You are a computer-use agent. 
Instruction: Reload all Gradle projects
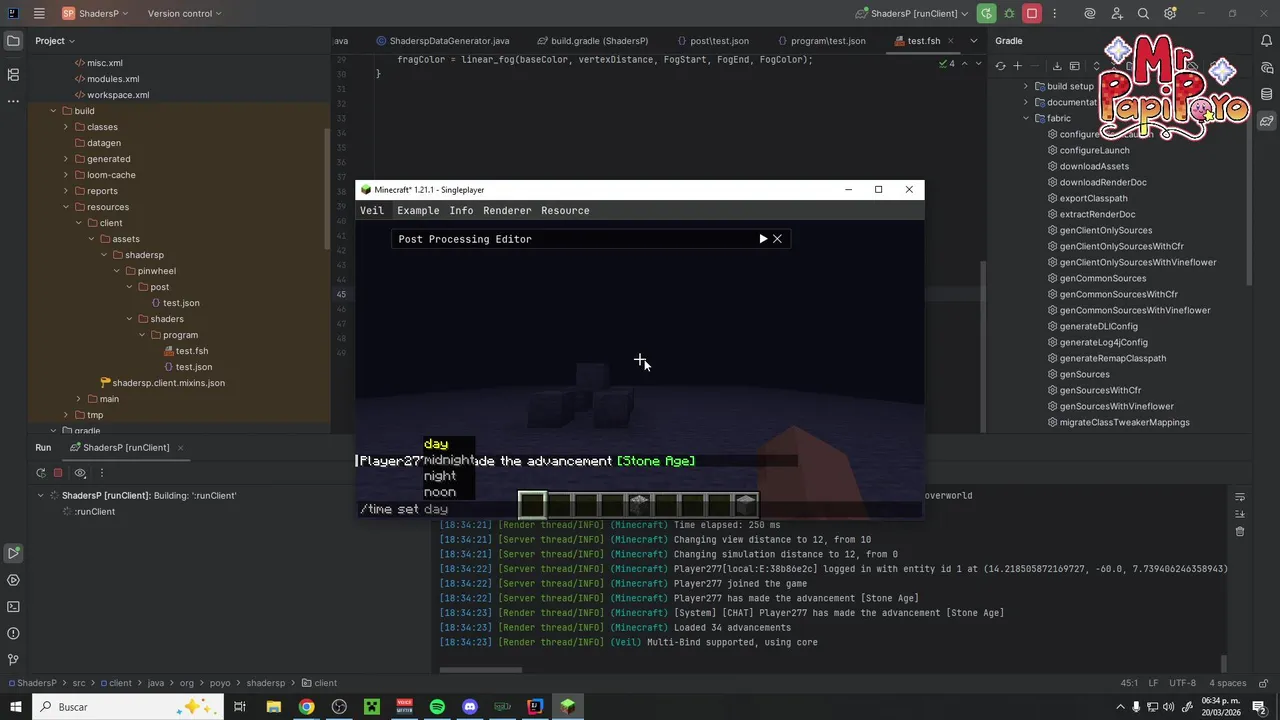1000,66
